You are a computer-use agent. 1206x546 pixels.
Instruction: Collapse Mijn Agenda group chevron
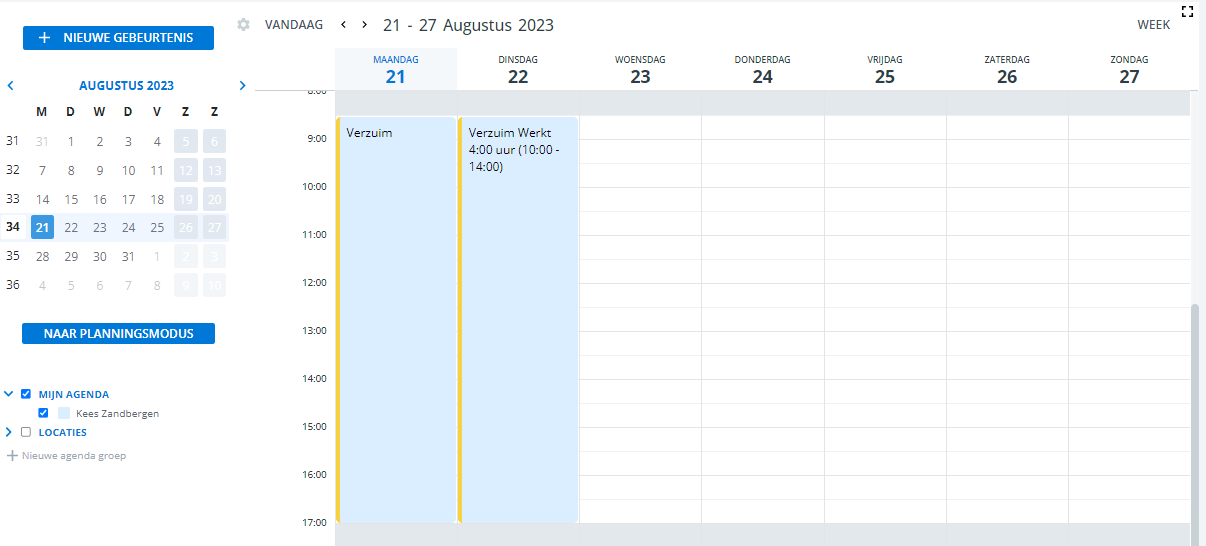[9, 394]
